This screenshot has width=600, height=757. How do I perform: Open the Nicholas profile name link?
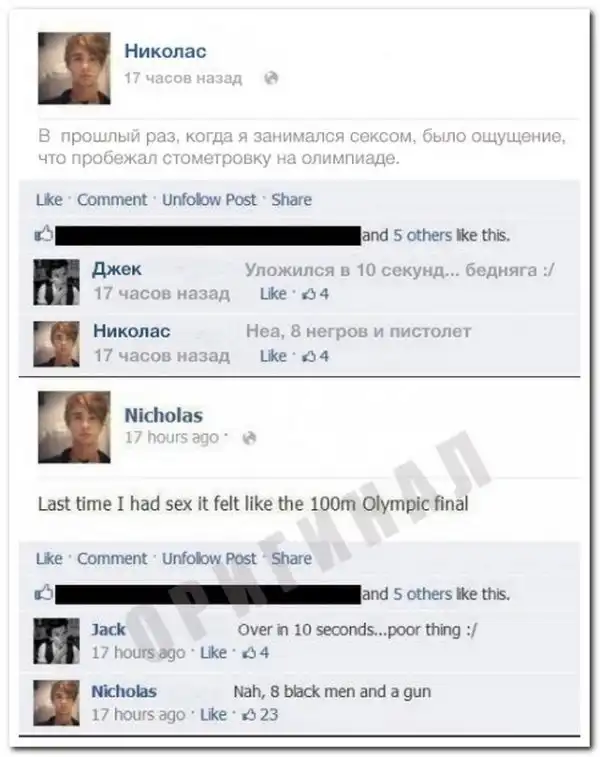(x=164, y=415)
